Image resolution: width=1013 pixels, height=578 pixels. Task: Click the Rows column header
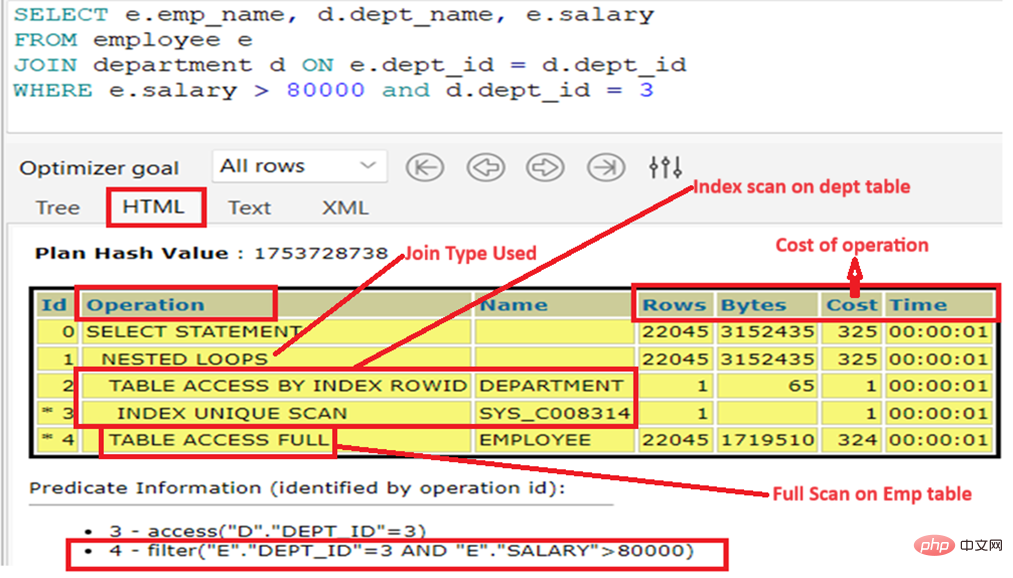pyautogui.click(x=673, y=305)
